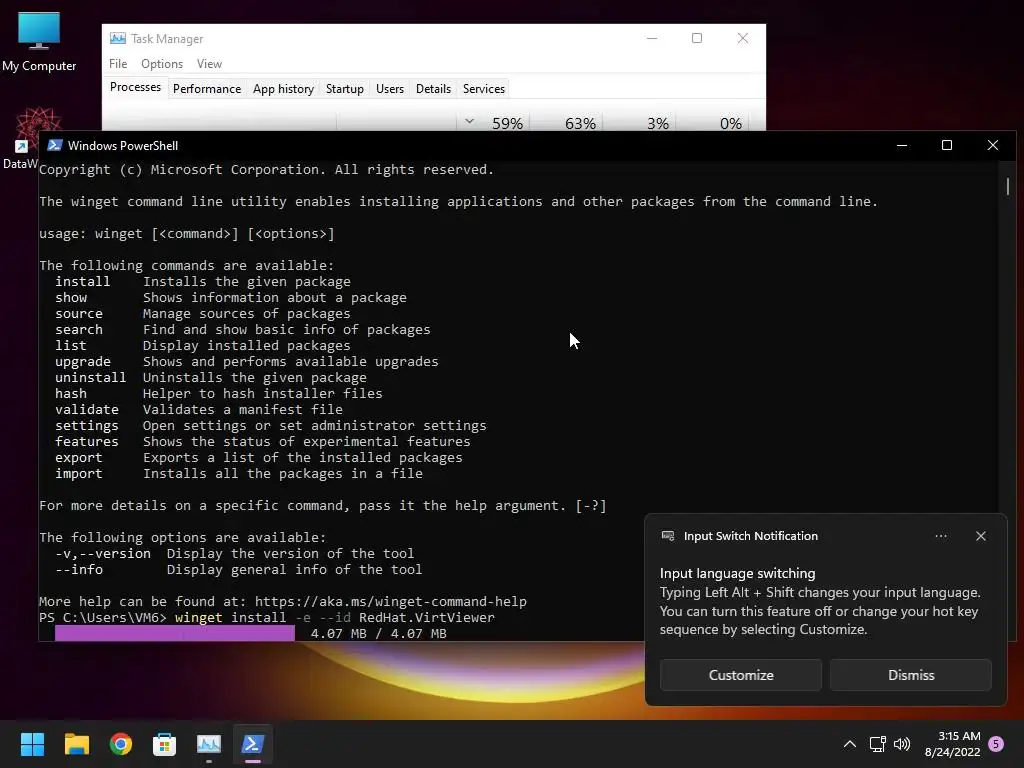1024x768 pixels.
Task: Click the 'uninstall' command in the list
Action: pyautogui.click(x=90, y=377)
